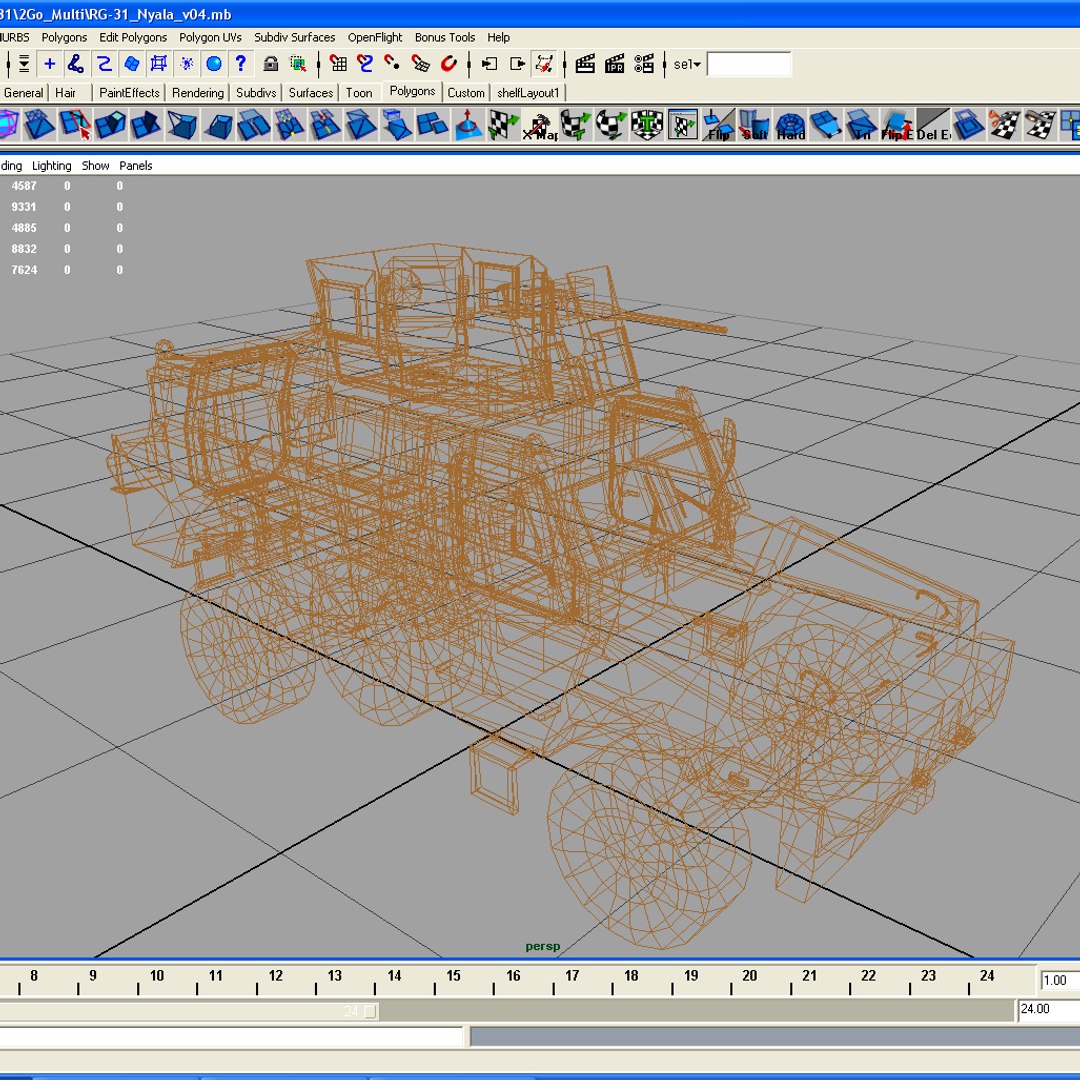
Task: Click the Soft edge shelf icon
Action: [754, 125]
